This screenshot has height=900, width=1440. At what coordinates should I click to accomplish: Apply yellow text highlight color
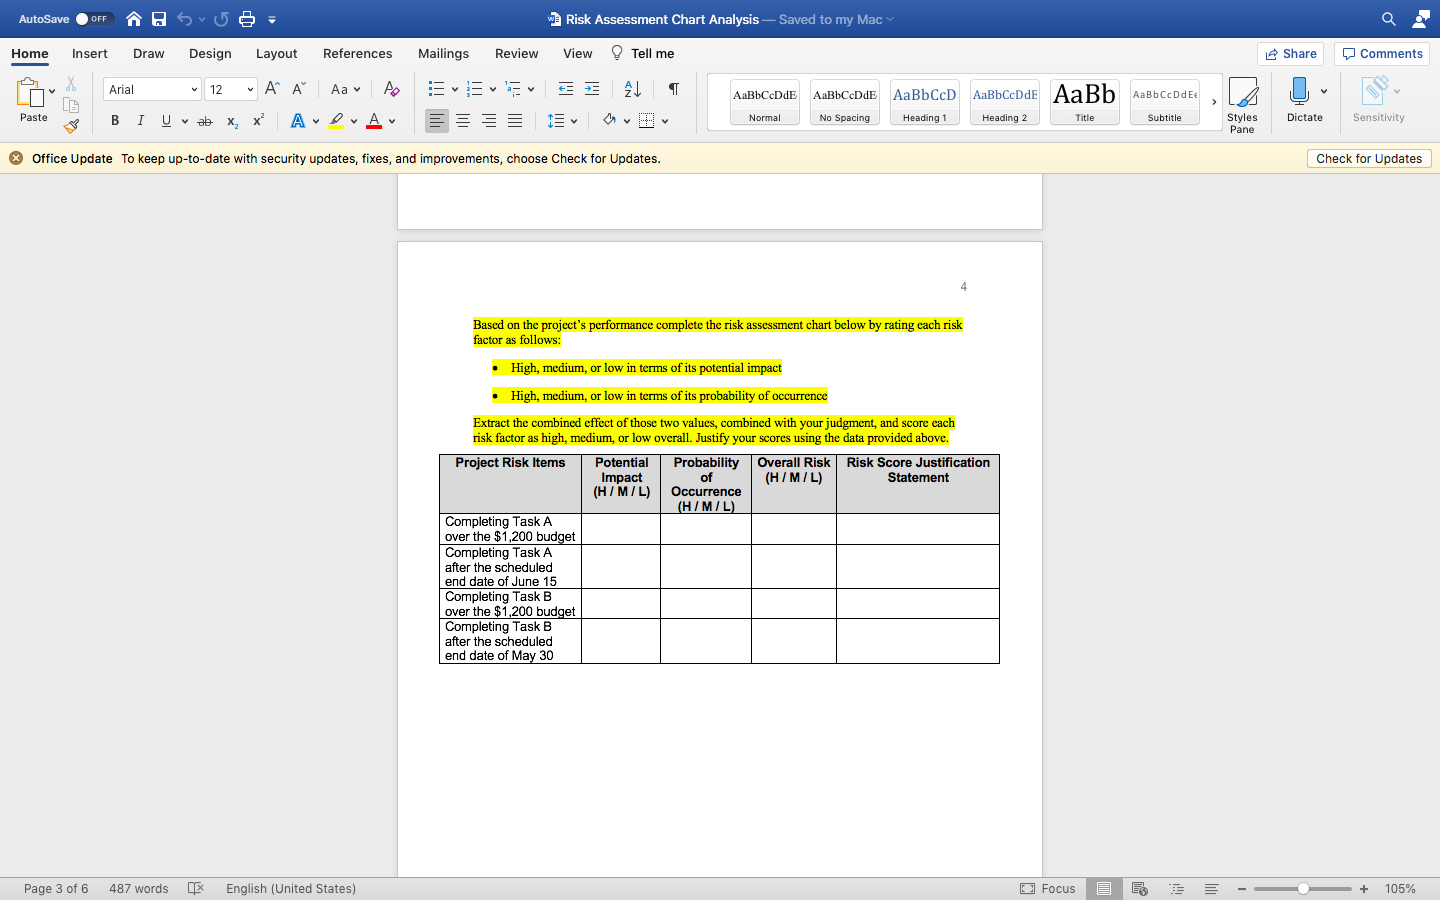(x=337, y=121)
